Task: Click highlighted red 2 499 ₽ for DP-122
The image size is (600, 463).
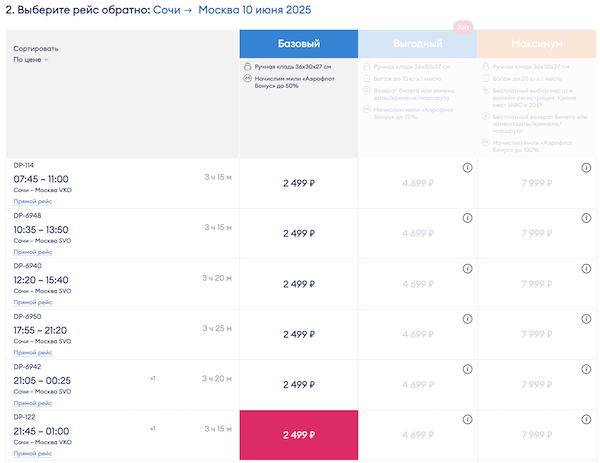Action: tap(298, 435)
